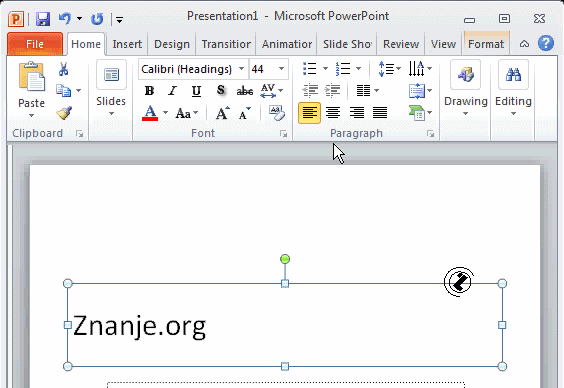Select the right-middle sizing handle of title box

502,325
